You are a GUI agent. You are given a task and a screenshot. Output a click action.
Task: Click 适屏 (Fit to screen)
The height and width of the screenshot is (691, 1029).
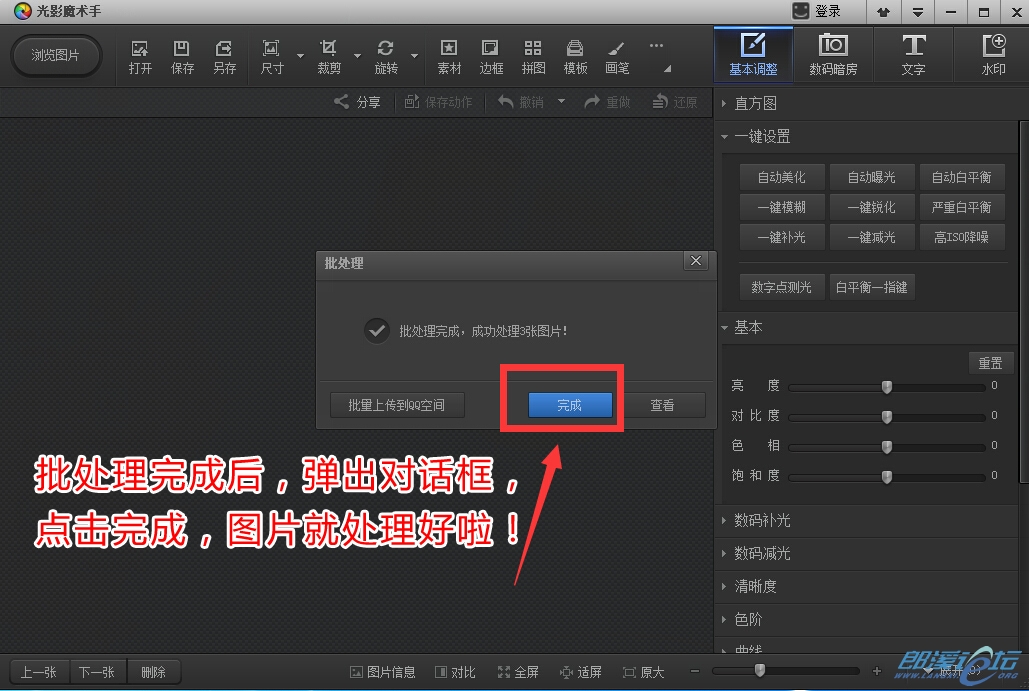coord(581,672)
